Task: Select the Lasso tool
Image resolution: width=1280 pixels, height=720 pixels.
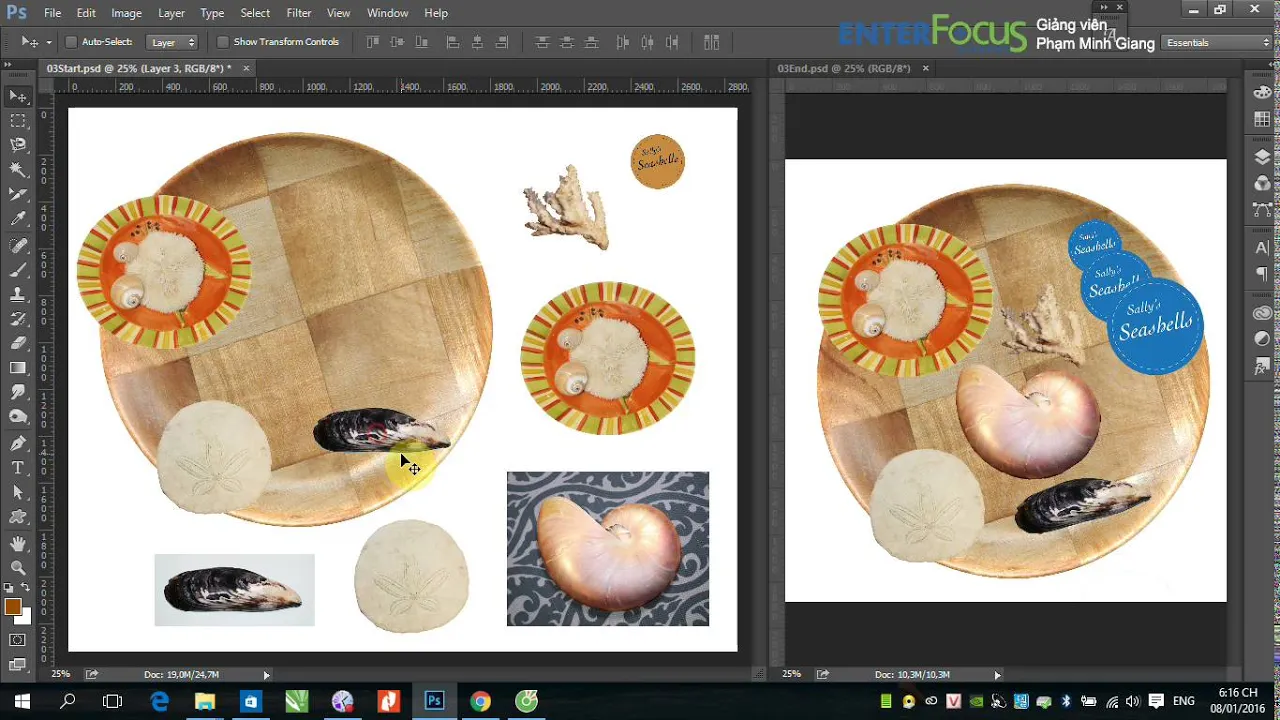Action: point(18,146)
